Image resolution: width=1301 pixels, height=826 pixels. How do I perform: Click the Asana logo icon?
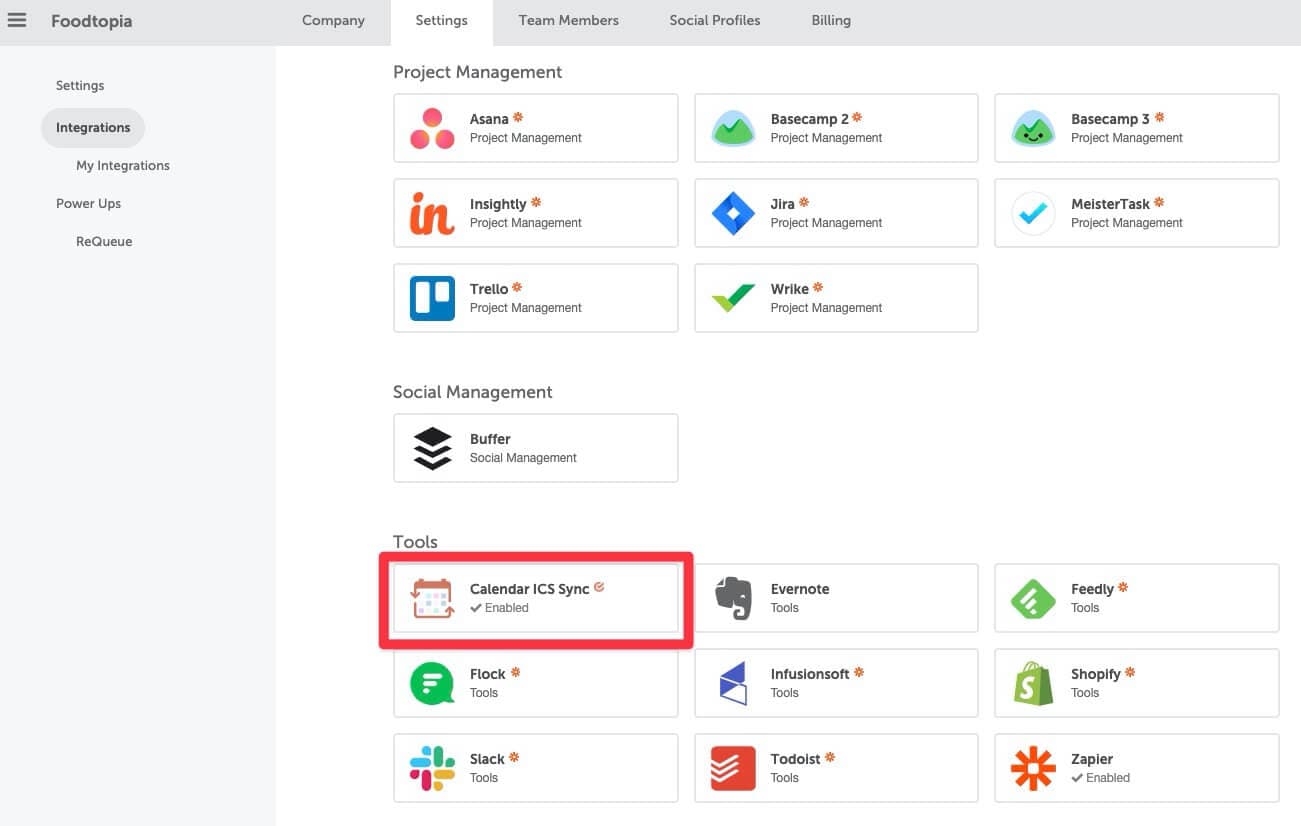click(433, 128)
